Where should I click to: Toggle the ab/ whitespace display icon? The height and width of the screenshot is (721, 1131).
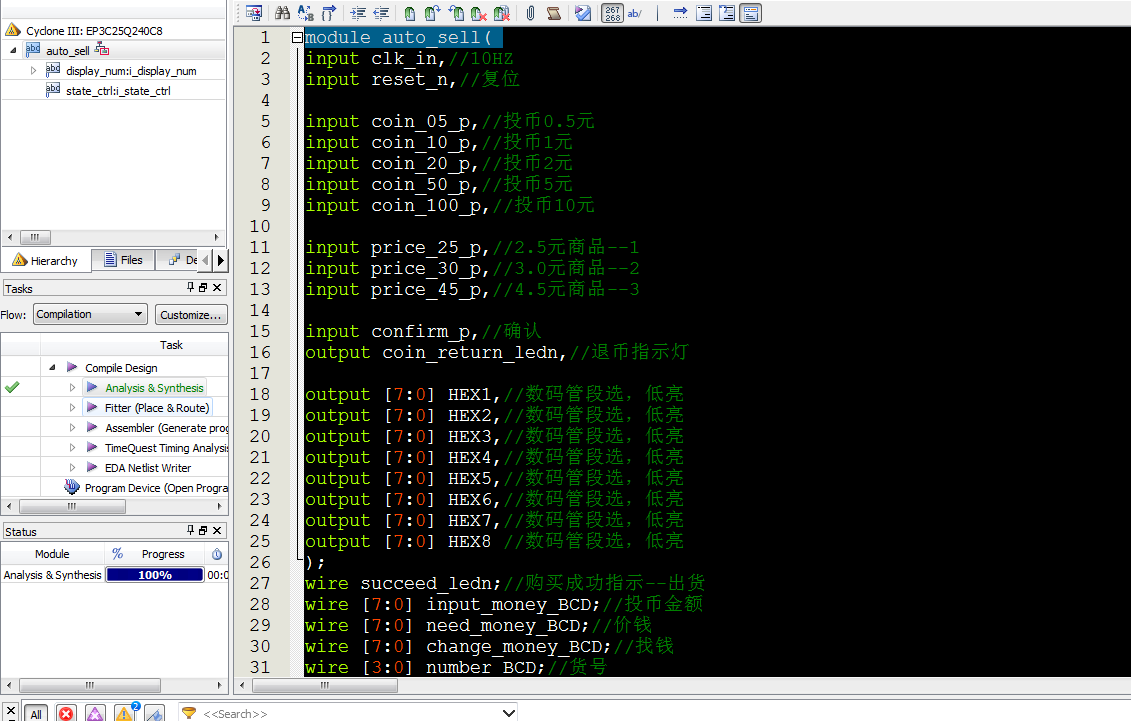click(635, 13)
